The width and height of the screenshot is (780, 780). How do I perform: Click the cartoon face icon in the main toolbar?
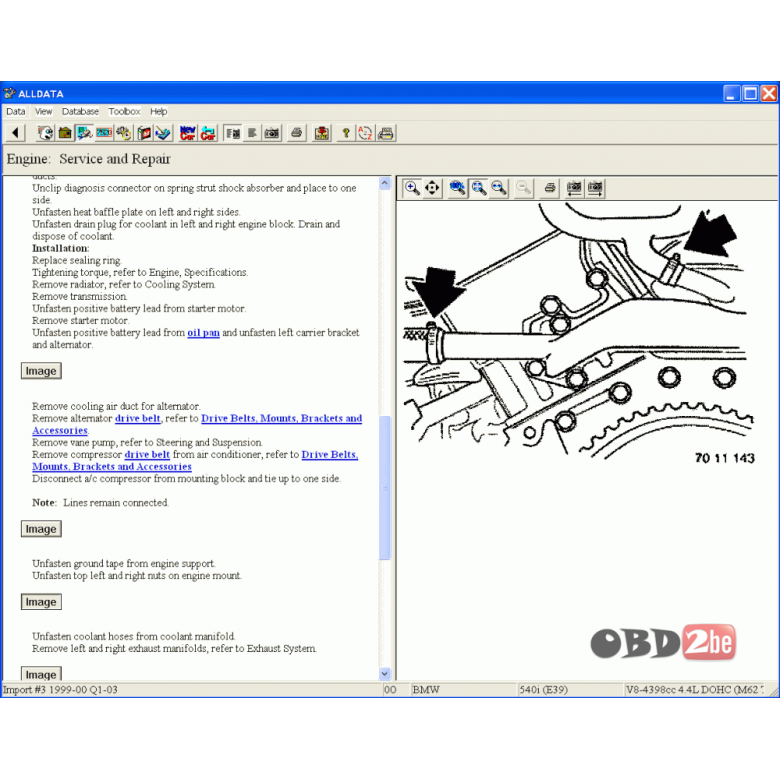click(45, 133)
